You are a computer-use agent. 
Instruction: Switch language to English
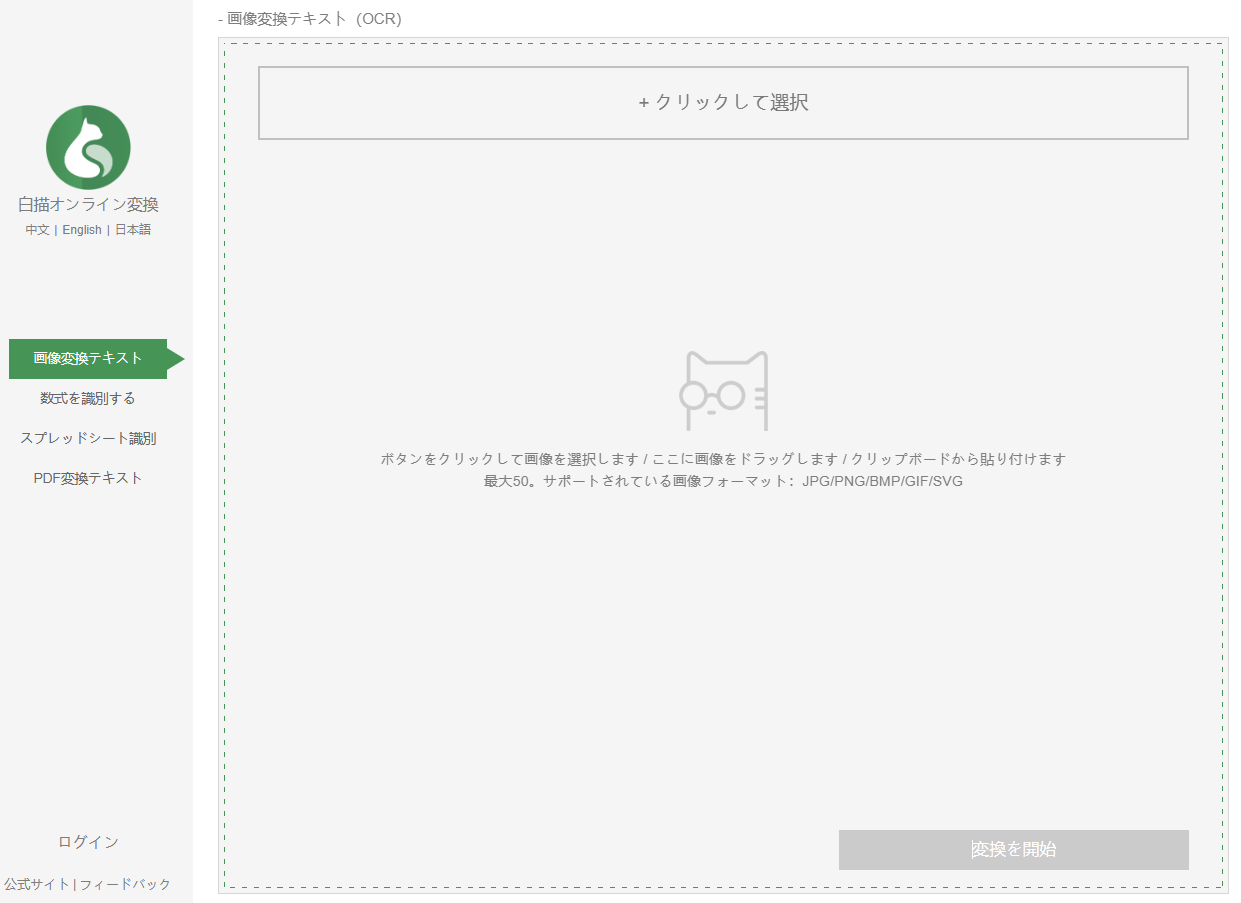click(82, 230)
